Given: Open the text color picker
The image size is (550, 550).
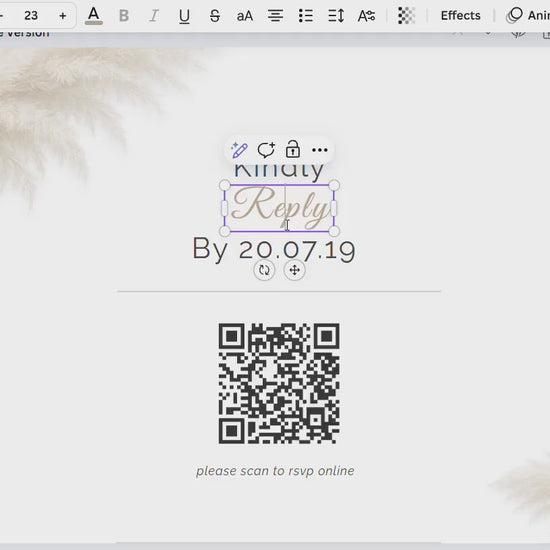Looking at the screenshot, I should [94, 16].
